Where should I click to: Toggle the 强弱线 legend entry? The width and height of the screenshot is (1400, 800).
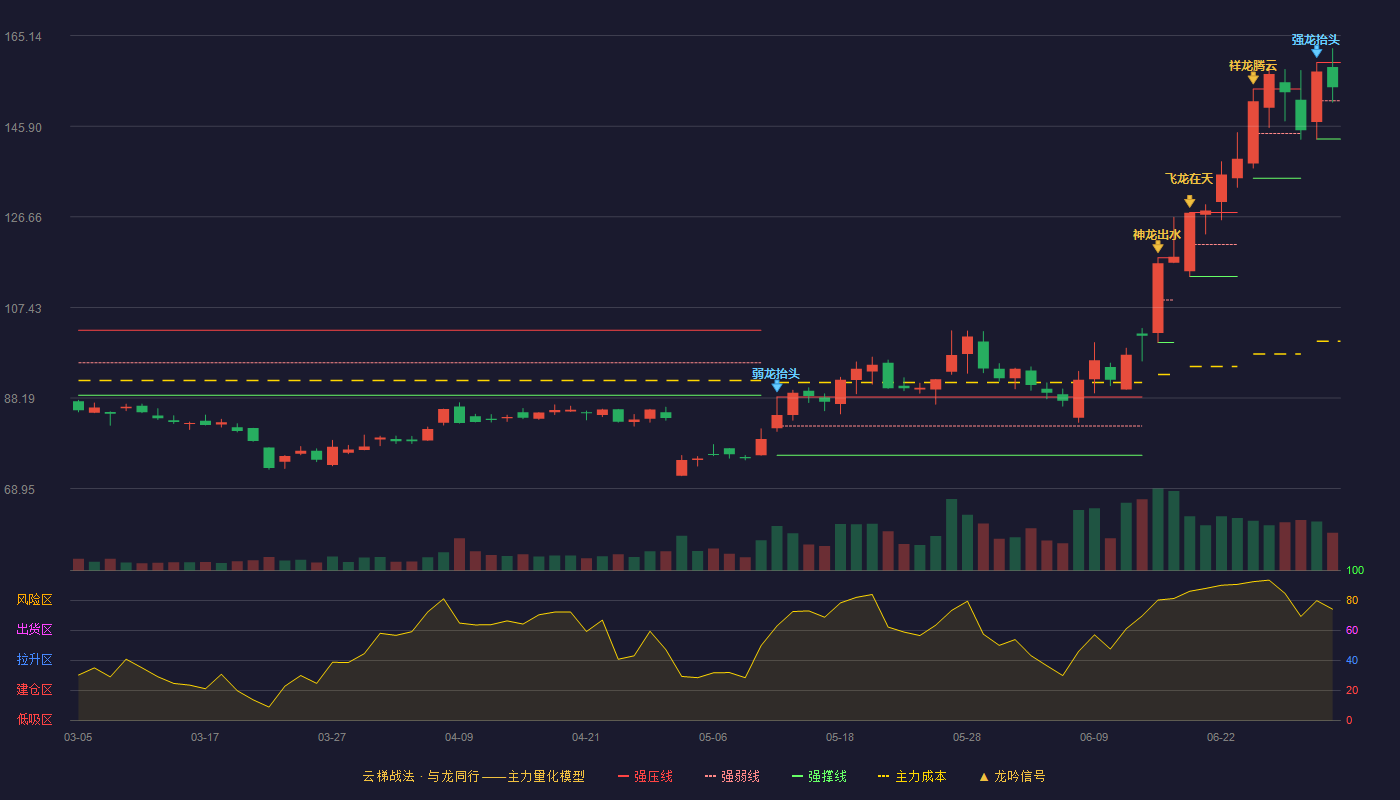pos(732,776)
